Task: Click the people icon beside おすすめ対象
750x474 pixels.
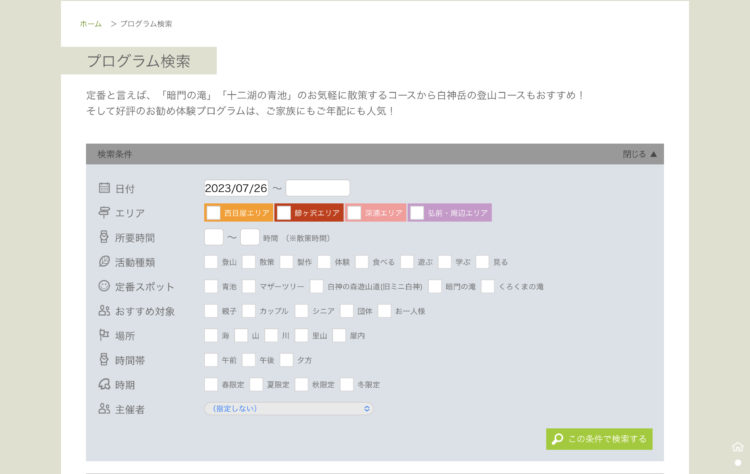Action: point(104,311)
